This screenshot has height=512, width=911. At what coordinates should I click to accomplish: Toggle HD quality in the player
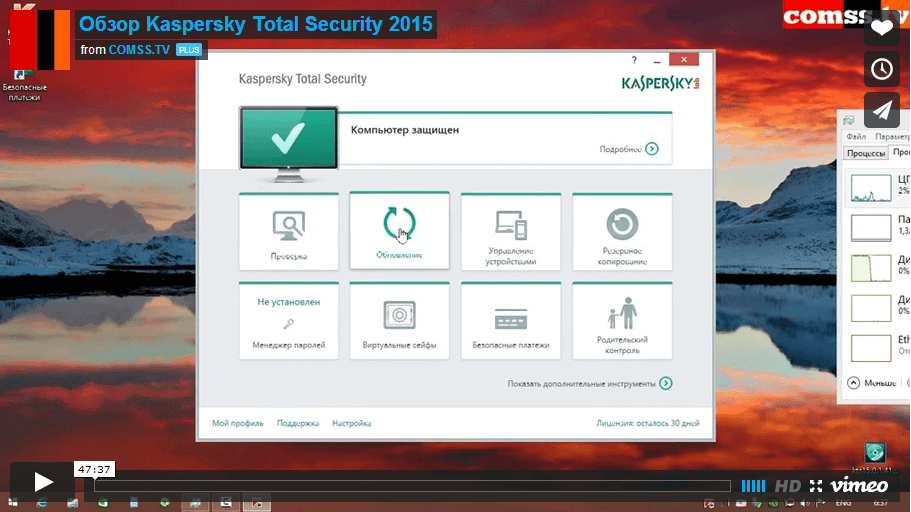click(788, 486)
